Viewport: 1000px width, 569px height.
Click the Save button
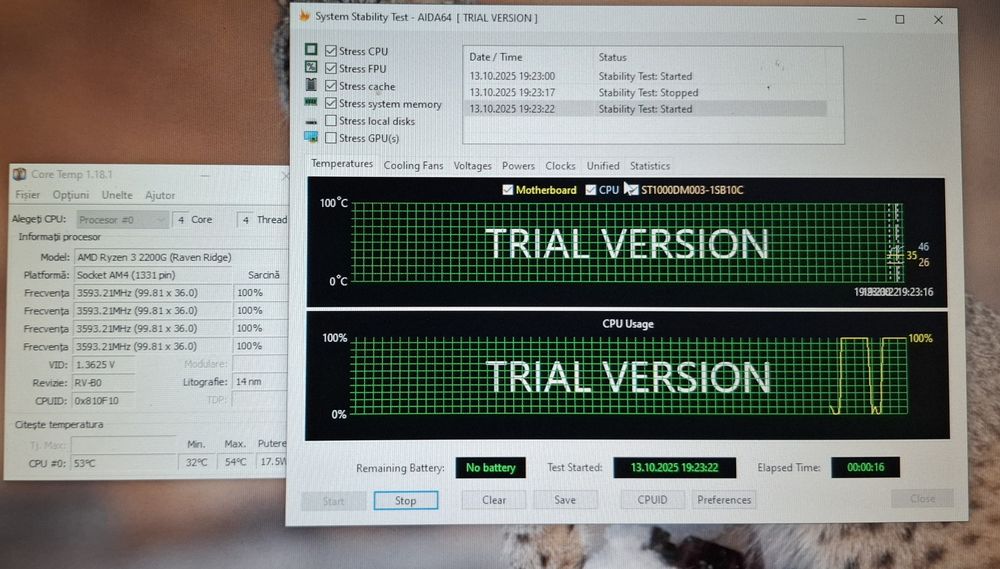coord(565,499)
